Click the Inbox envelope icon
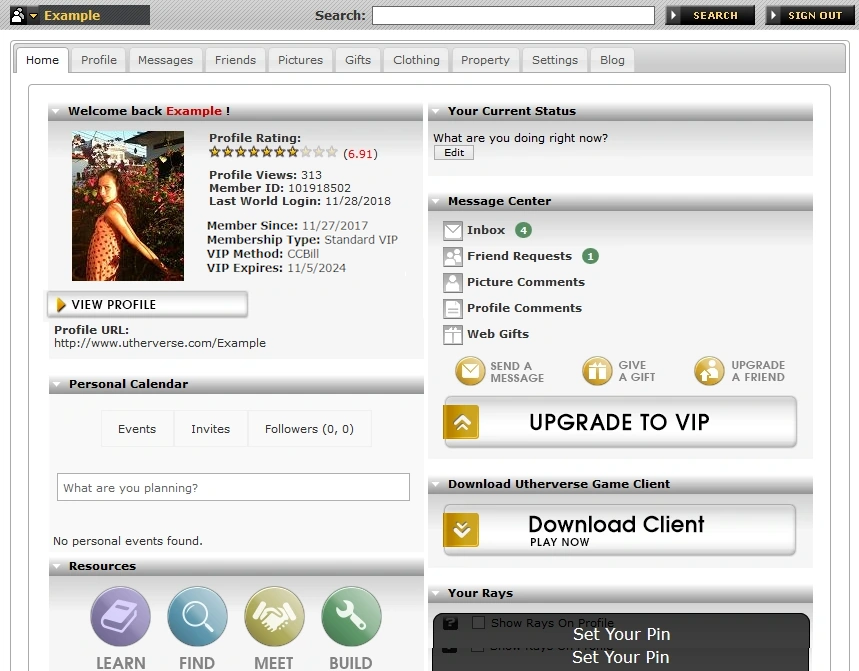Viewport: 859px width, 671px height. coord(453,231)
